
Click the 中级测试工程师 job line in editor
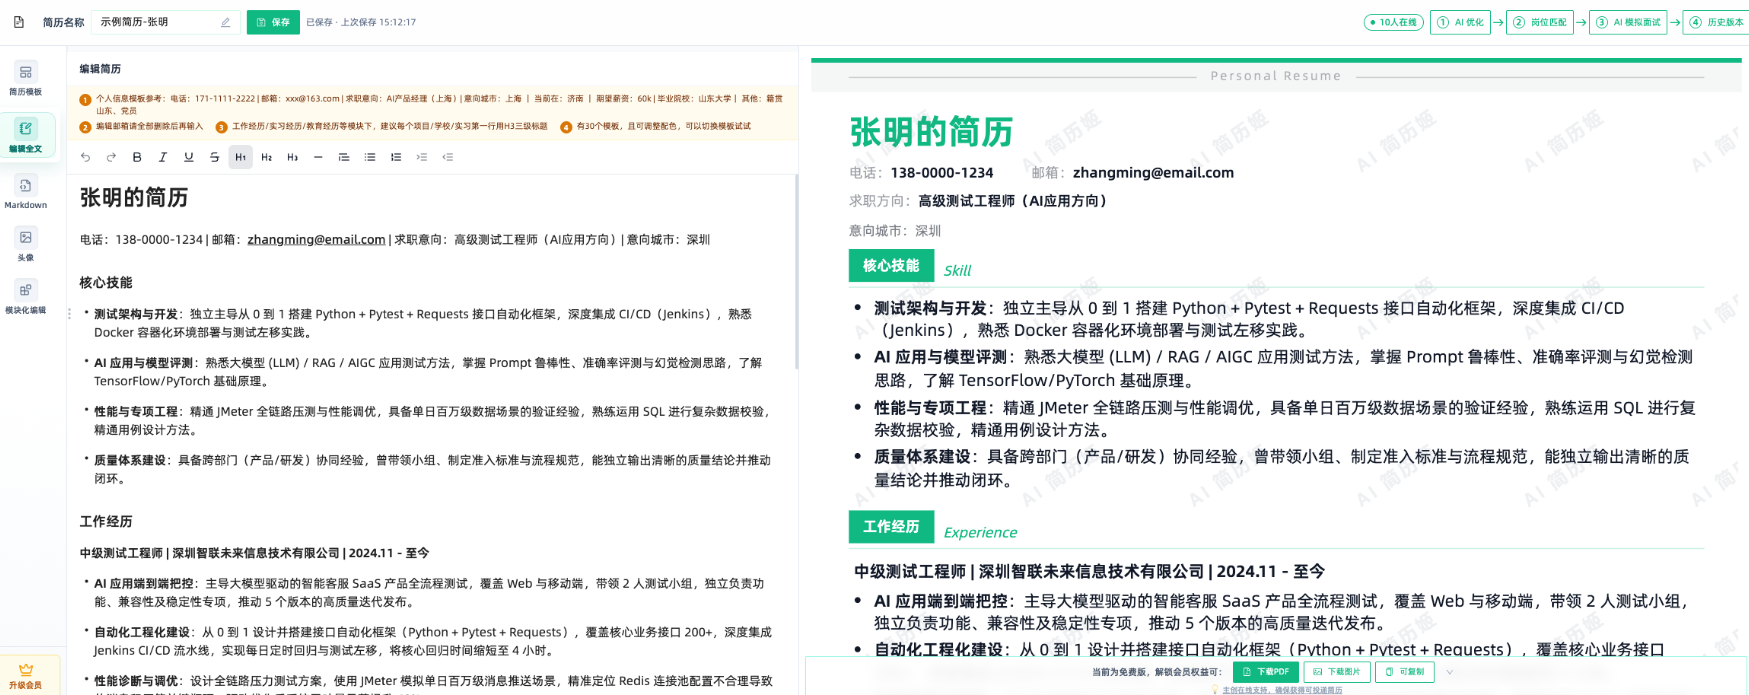click(x=255, y=553)
